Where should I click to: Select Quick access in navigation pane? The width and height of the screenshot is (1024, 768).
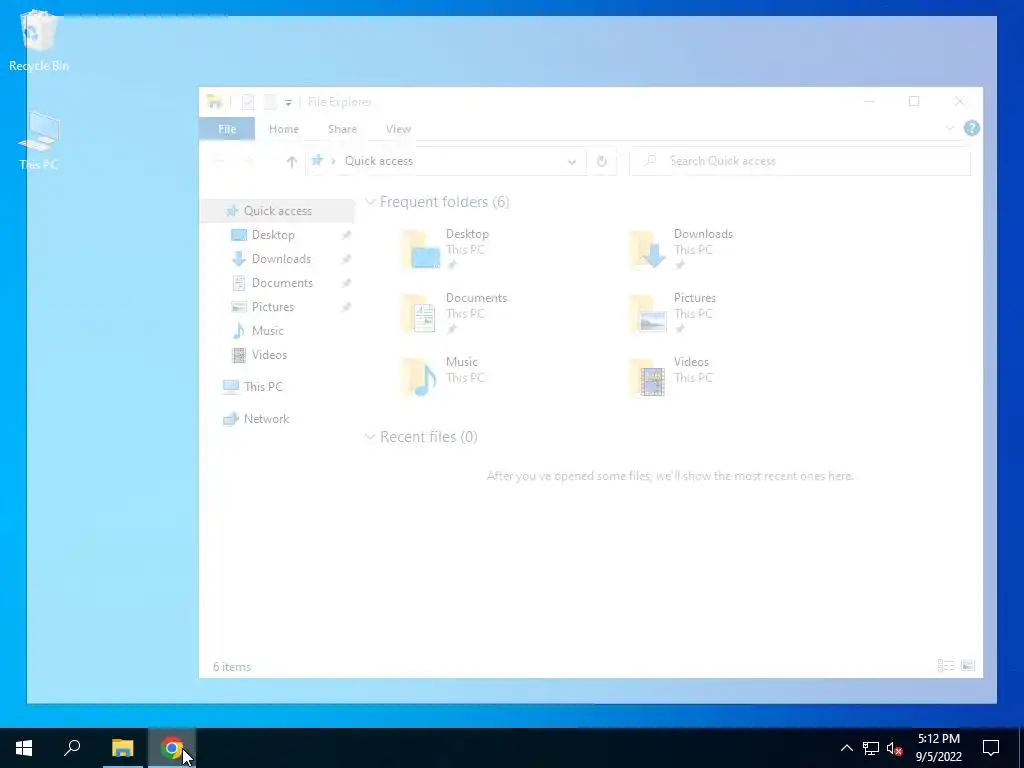(277, 211)
